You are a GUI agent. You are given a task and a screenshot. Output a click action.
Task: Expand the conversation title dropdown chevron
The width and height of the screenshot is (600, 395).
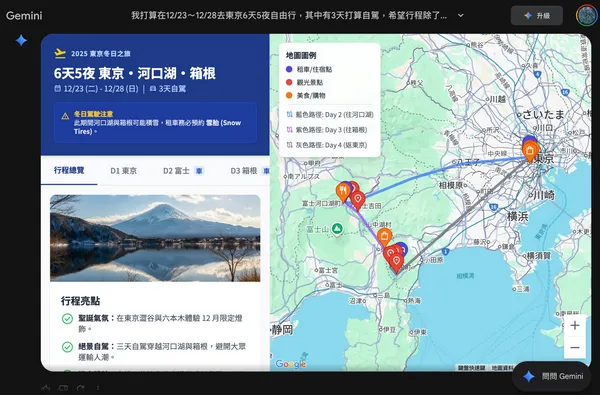click(x=461, y=16)
